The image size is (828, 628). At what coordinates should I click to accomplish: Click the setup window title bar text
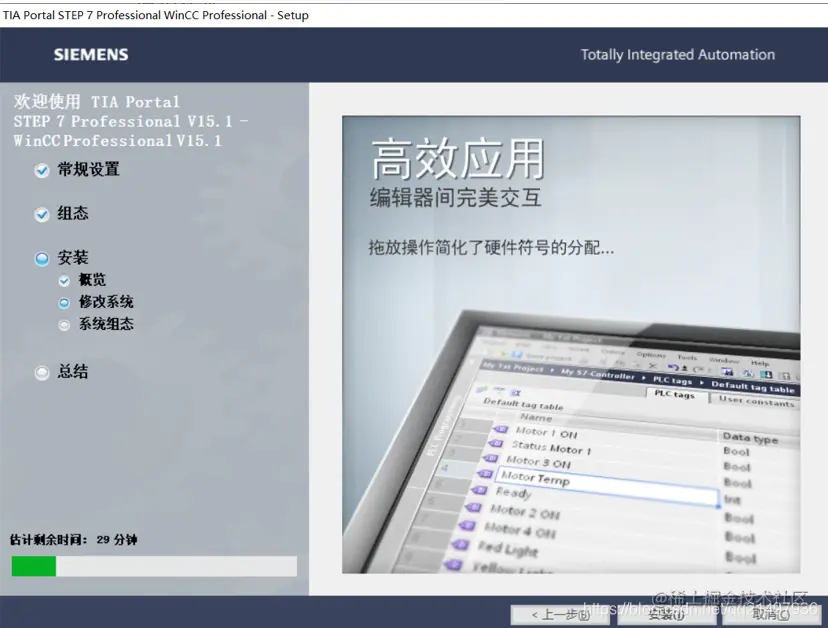point(156,15)
